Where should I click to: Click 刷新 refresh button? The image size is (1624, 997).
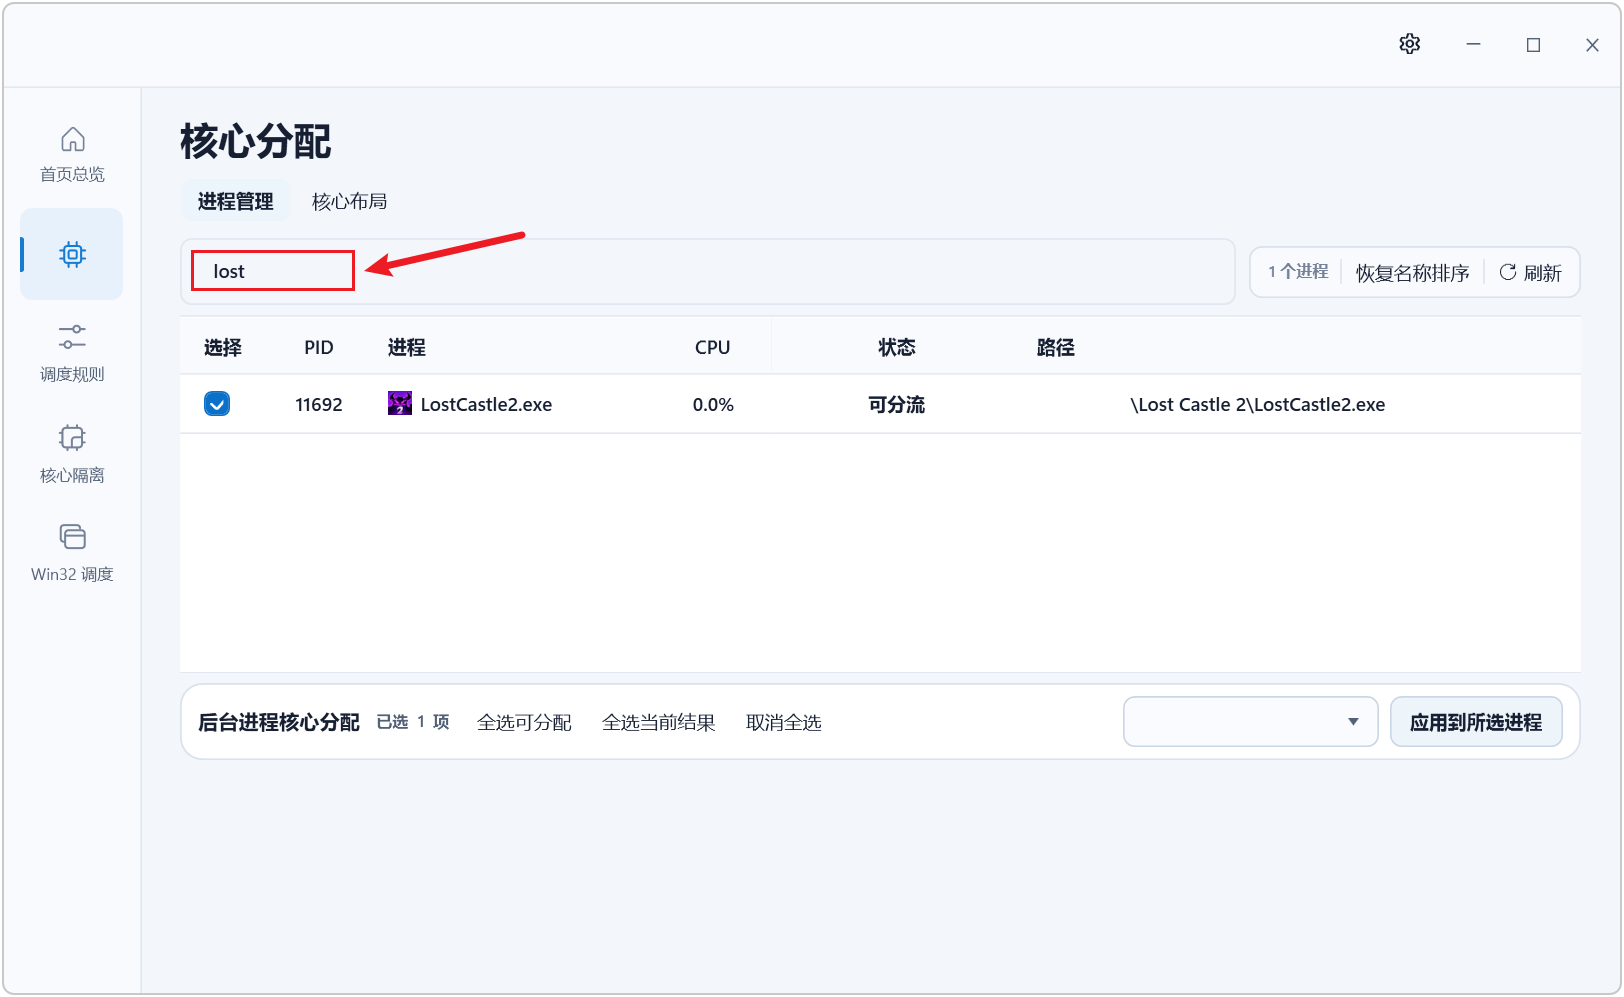(x=1530, y=273)
